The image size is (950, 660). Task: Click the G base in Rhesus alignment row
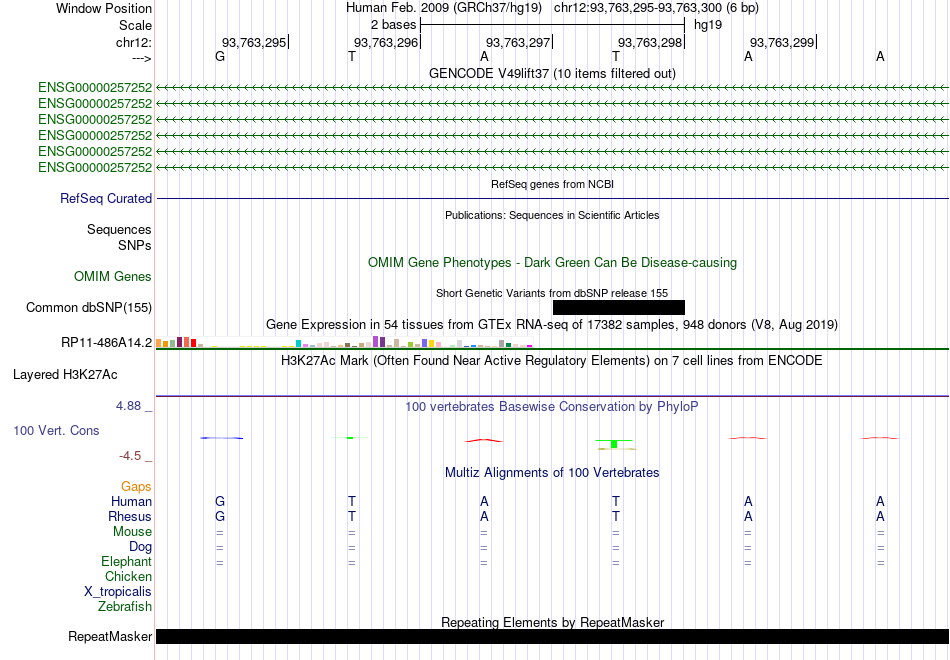pyautogui.click(x=220, y=516)
